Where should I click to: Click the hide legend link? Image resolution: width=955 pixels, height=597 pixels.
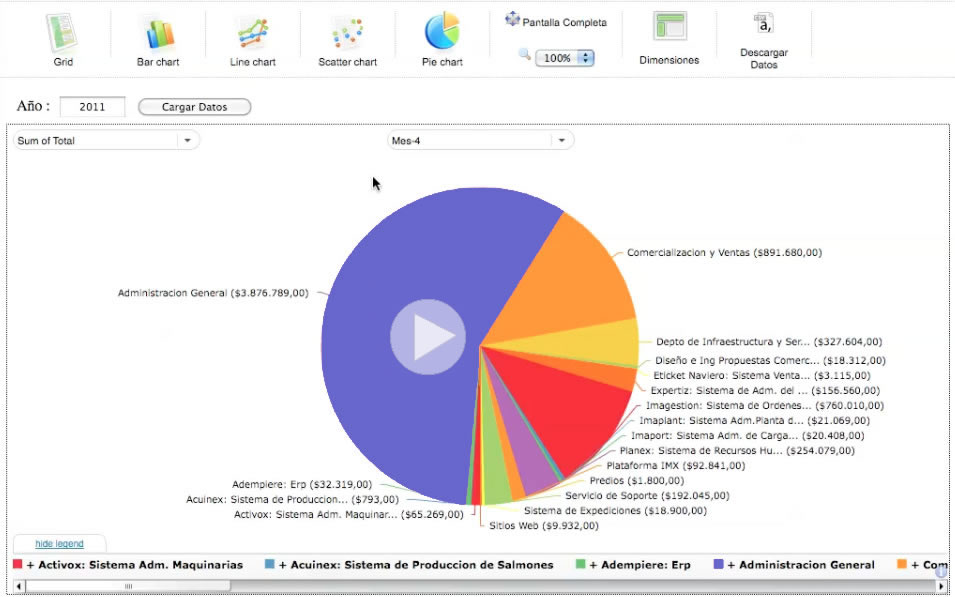pos(59,543)
